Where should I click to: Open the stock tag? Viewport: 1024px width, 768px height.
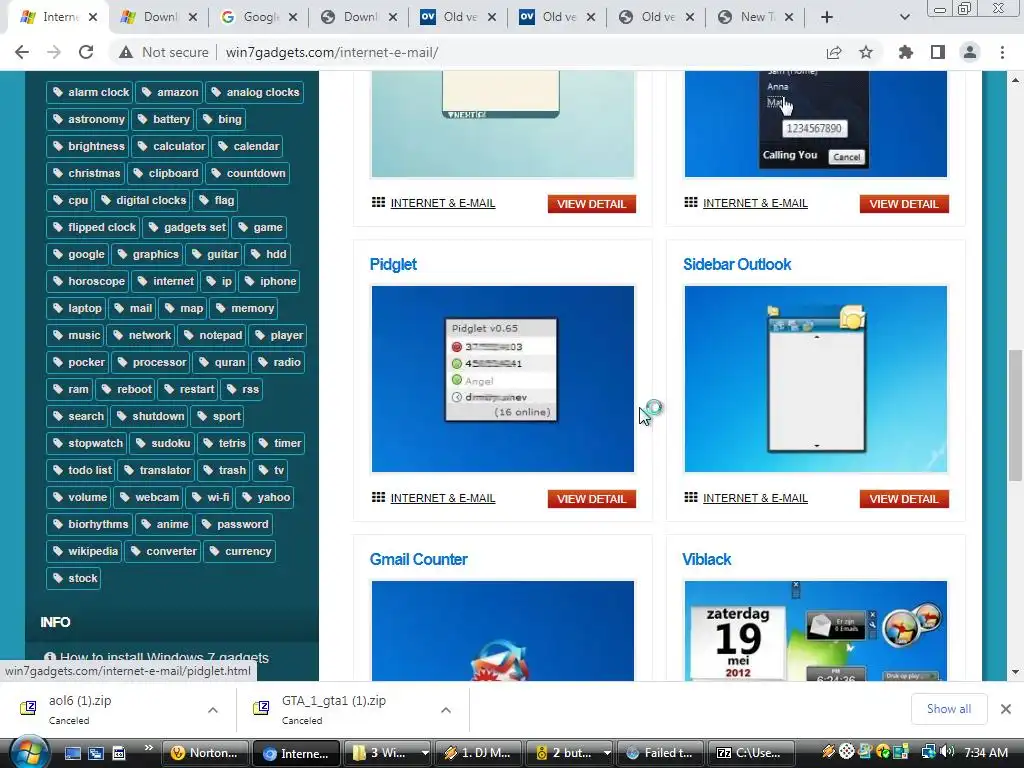coord(74,578)
